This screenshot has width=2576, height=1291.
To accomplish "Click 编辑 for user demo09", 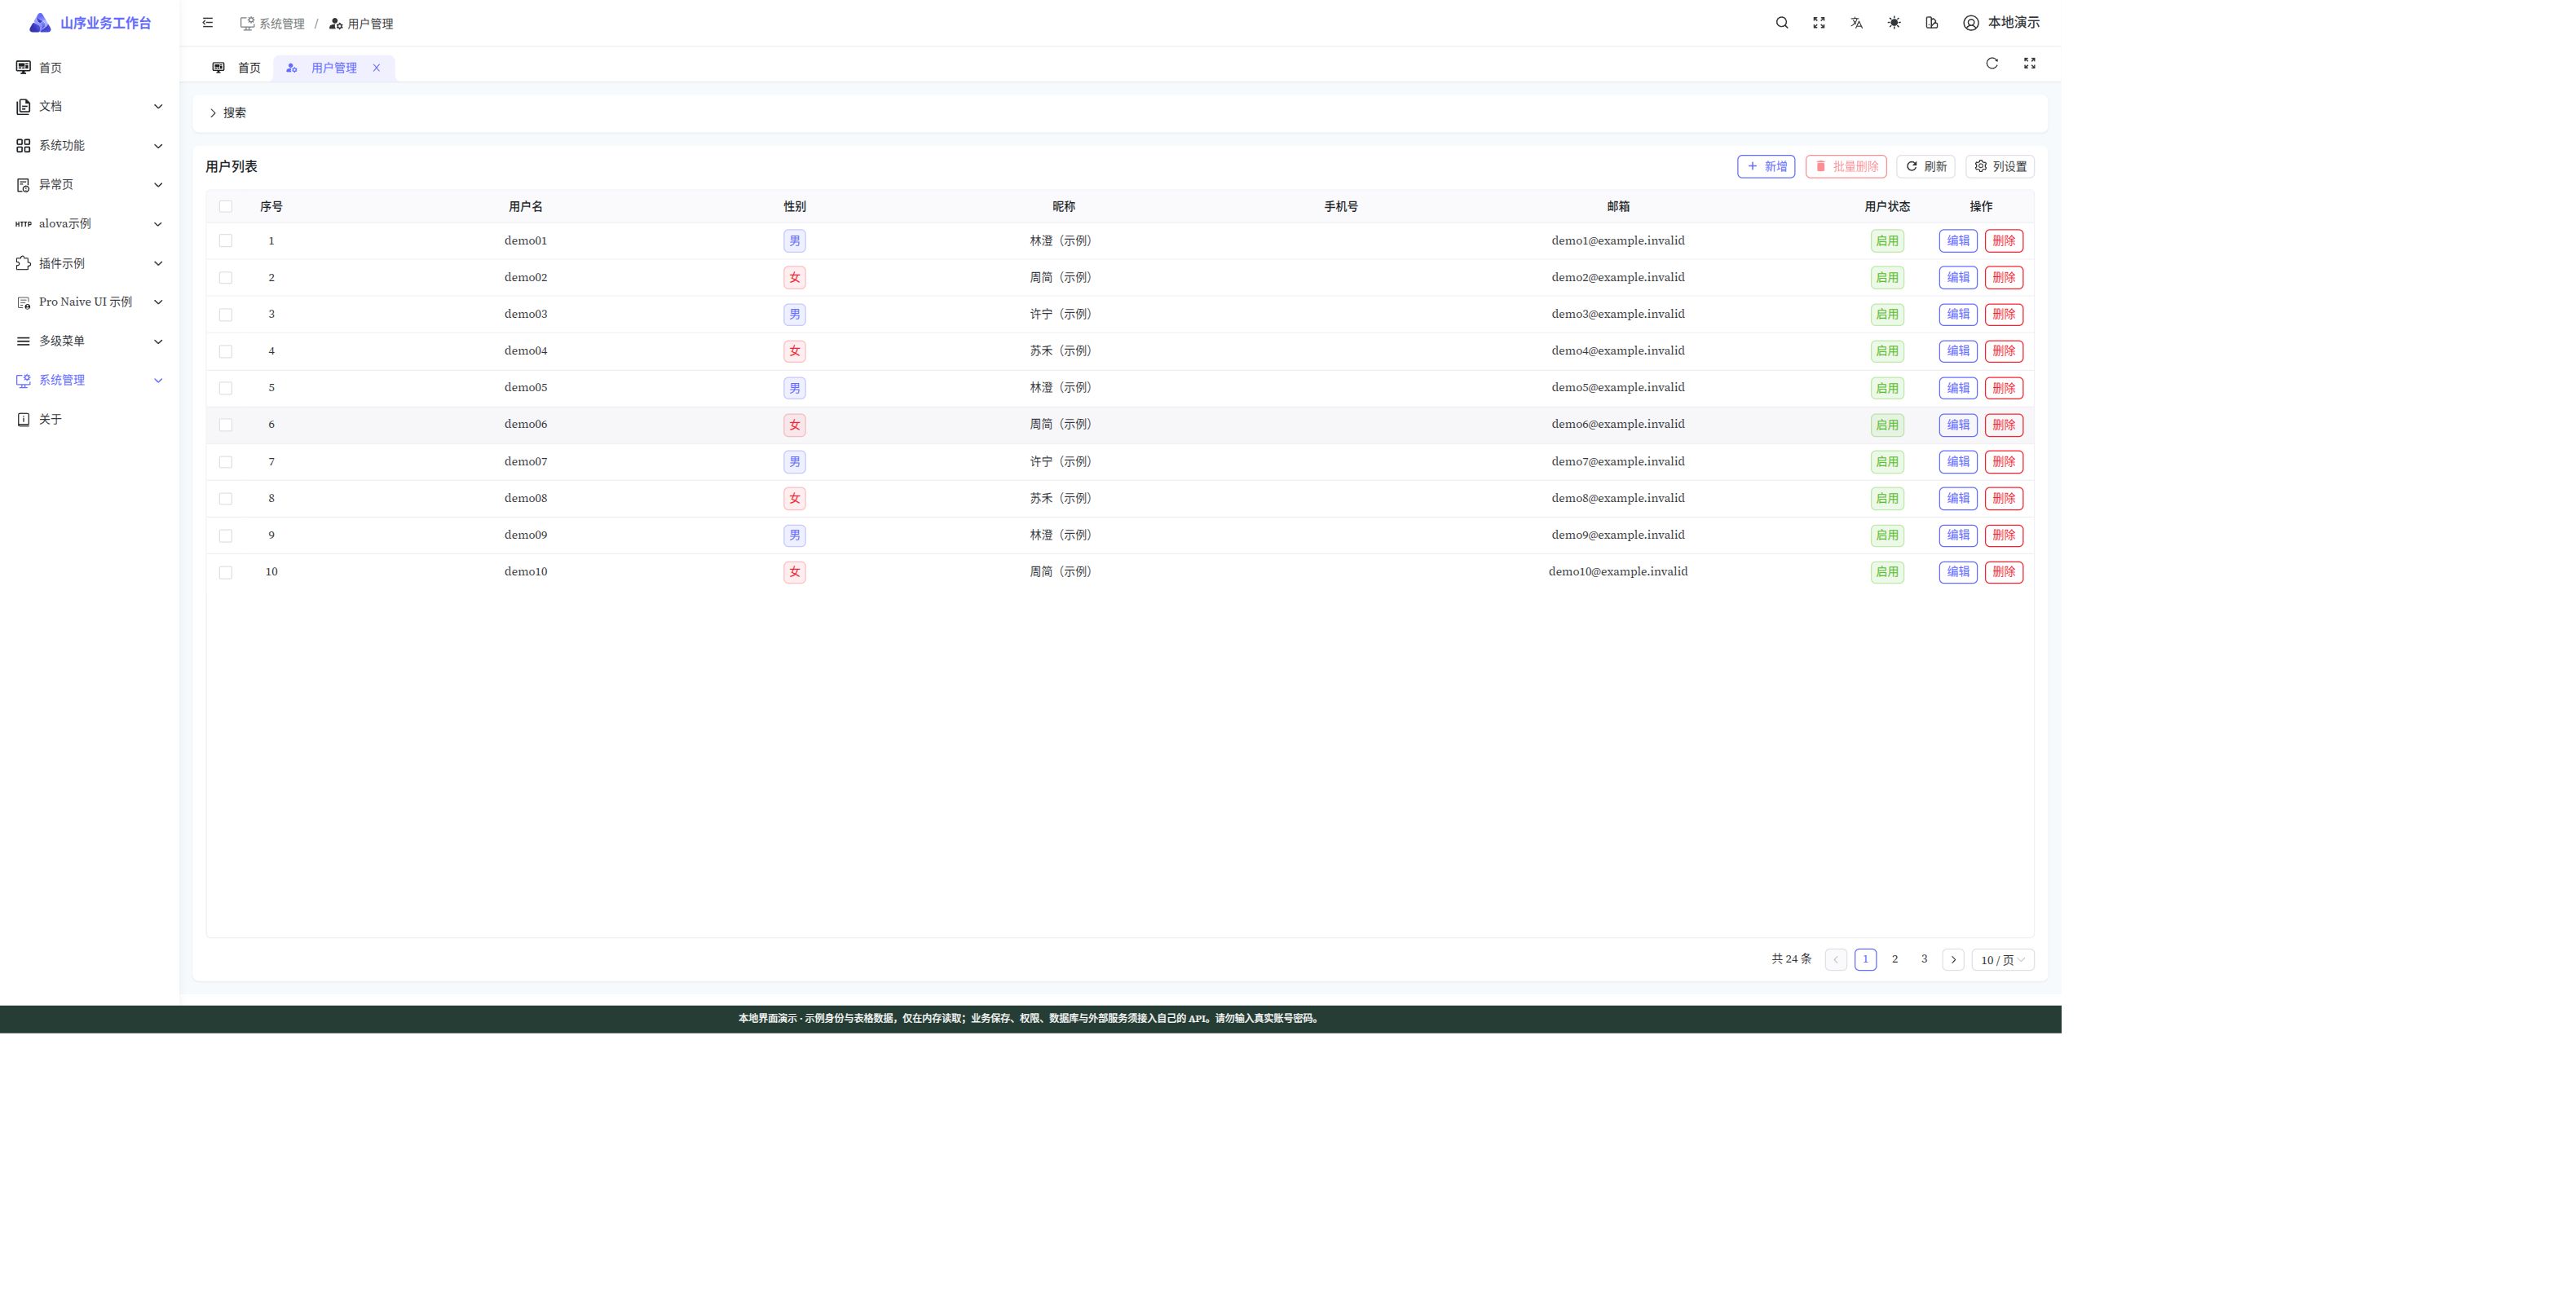I will click(x=1958, y=536).
